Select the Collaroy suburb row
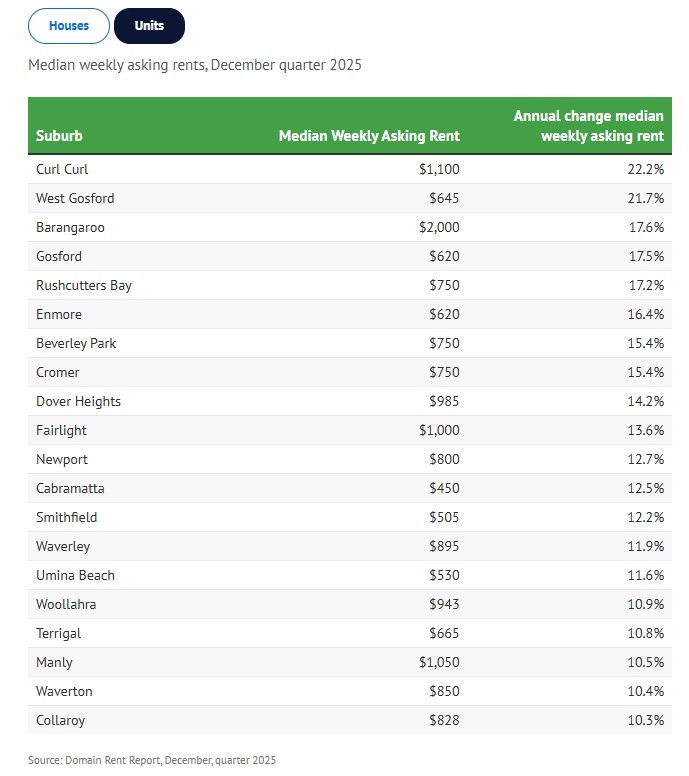Viewport: 689px width, 776px height. [x=349, y=720]
